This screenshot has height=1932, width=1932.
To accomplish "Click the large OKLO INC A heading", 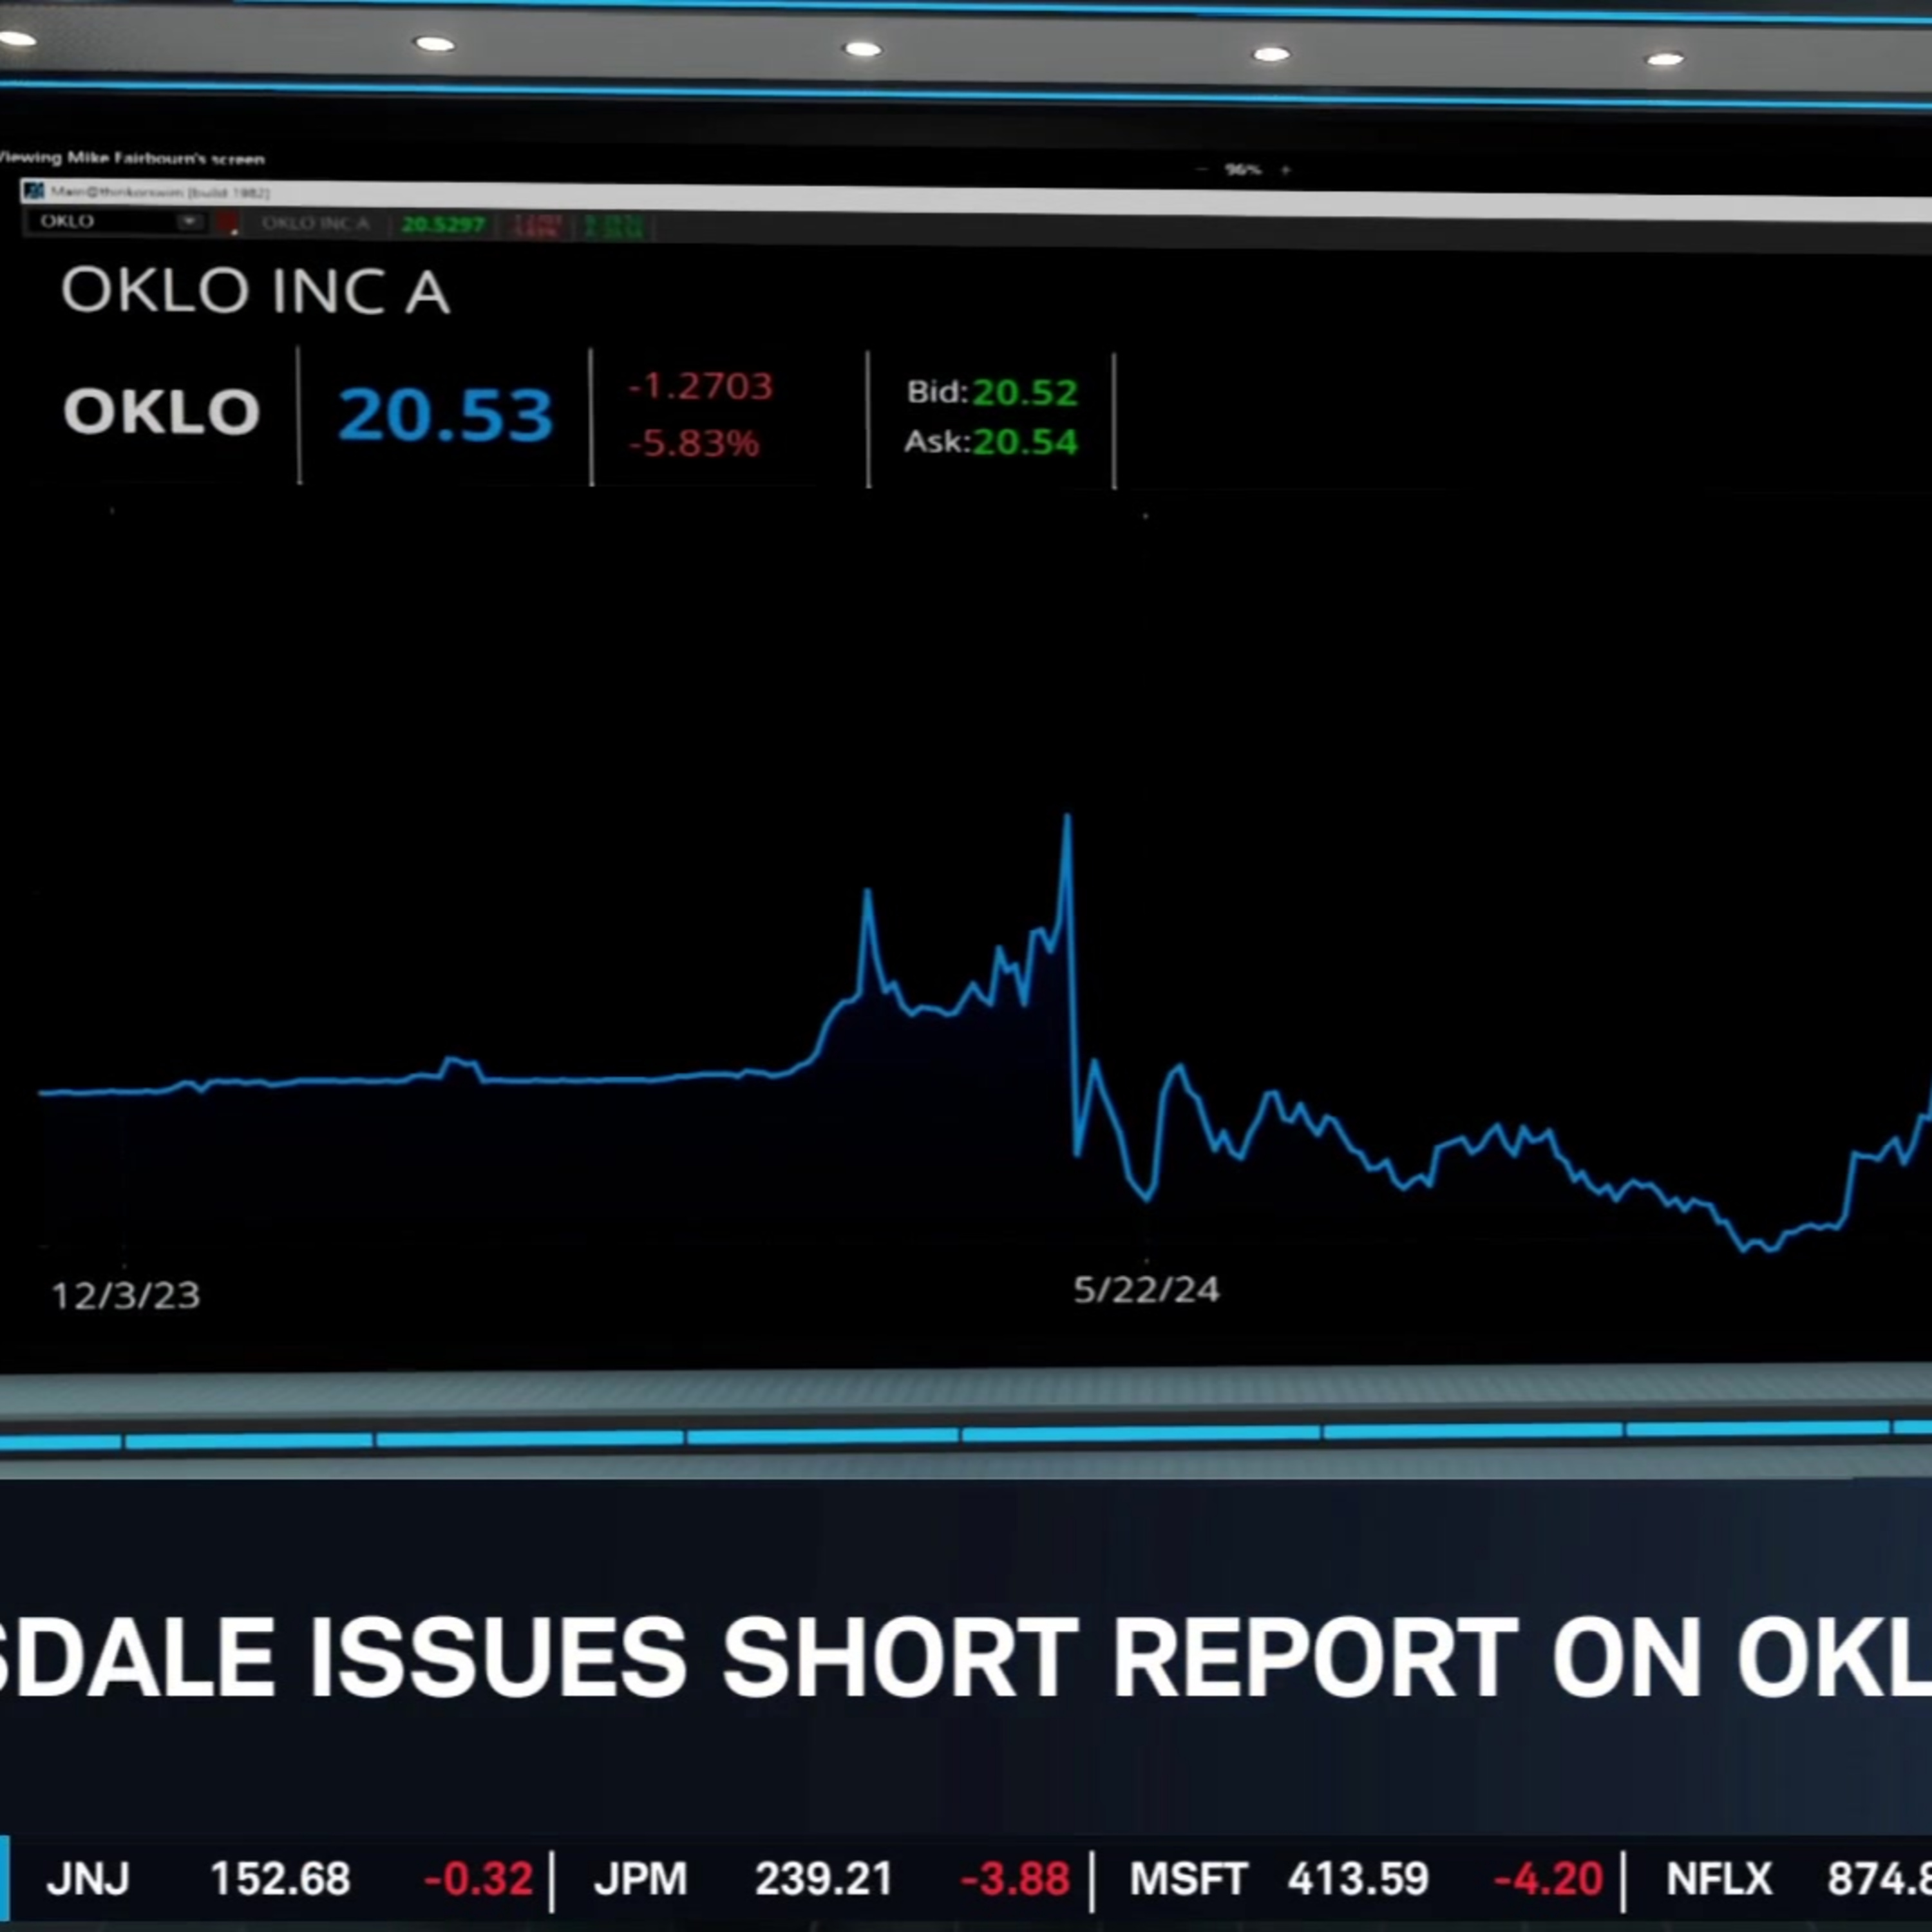I will (255, 291).
